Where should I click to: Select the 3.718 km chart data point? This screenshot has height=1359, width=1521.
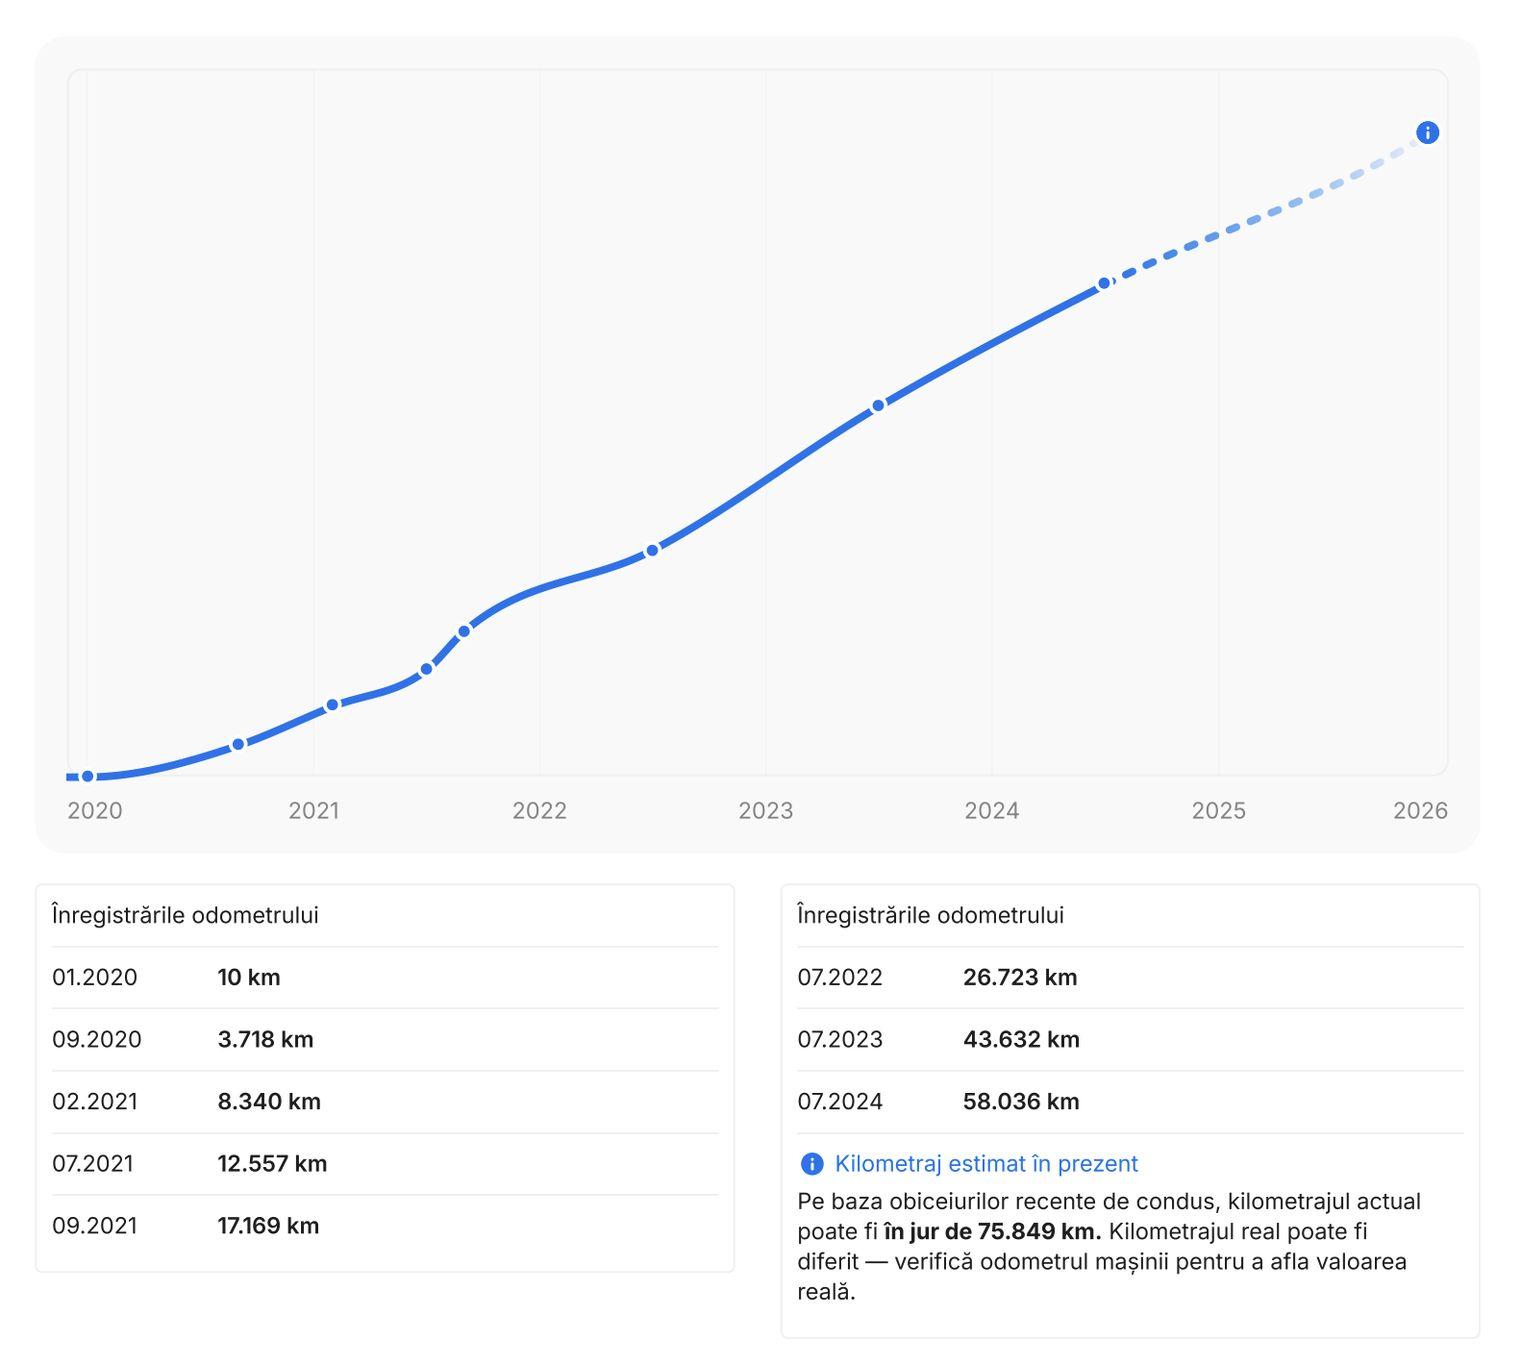238,744
